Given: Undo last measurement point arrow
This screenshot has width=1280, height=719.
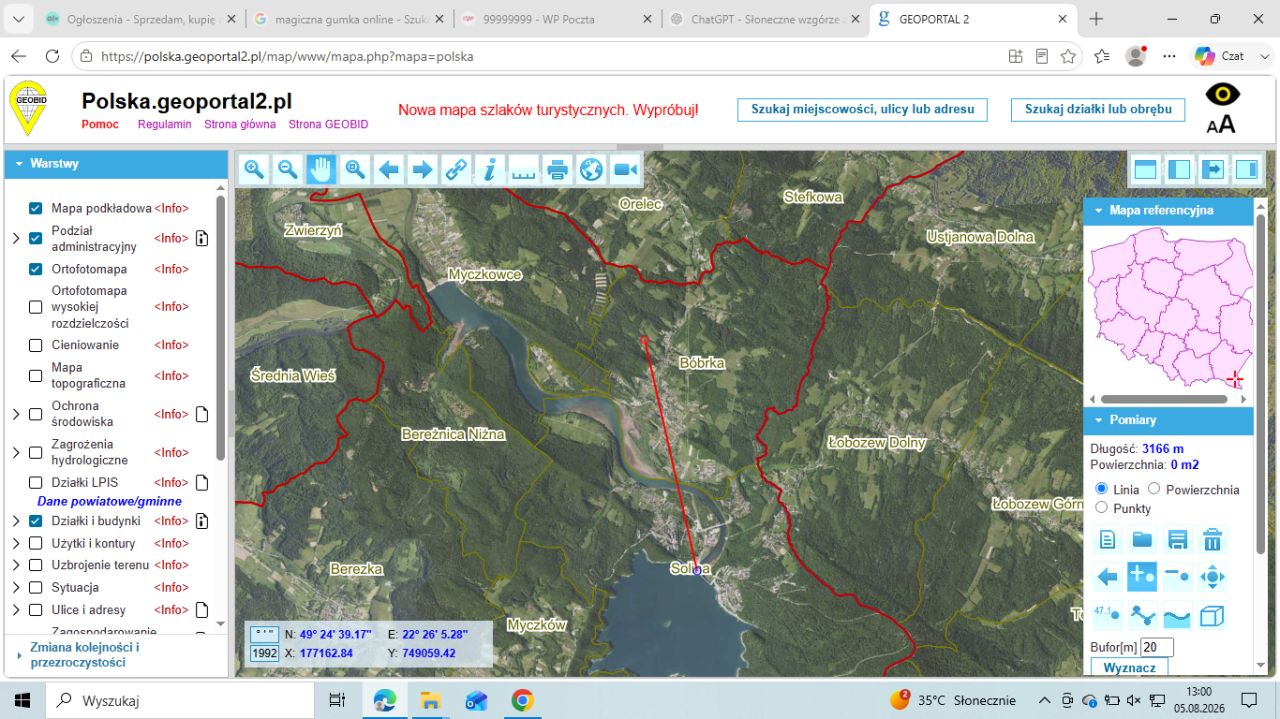Looking at the screenshot, I should point(1107,577).
